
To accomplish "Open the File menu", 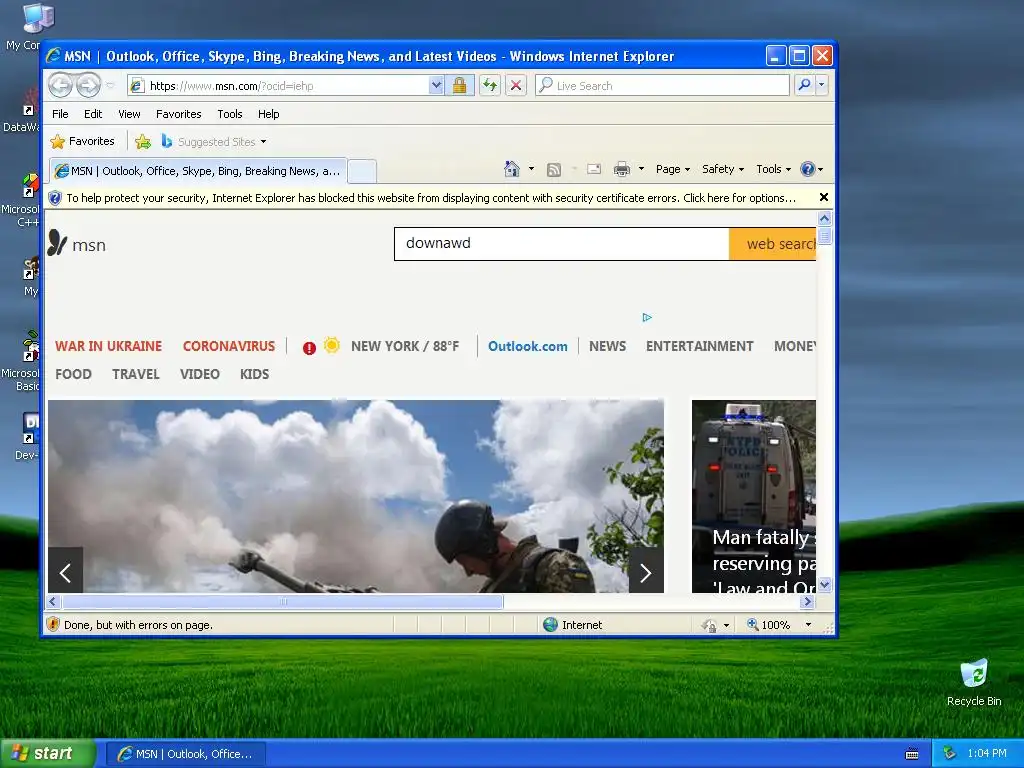I will click(x=60, y=114).
